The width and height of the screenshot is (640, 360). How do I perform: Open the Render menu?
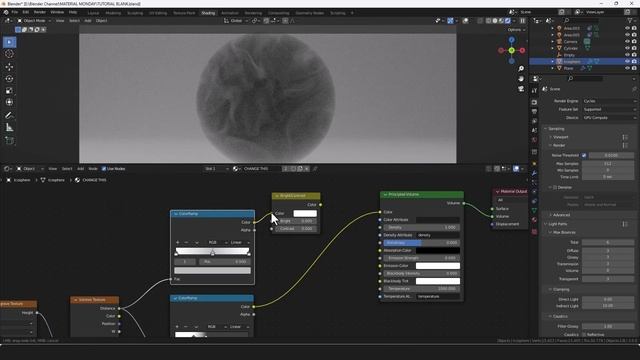40,12
